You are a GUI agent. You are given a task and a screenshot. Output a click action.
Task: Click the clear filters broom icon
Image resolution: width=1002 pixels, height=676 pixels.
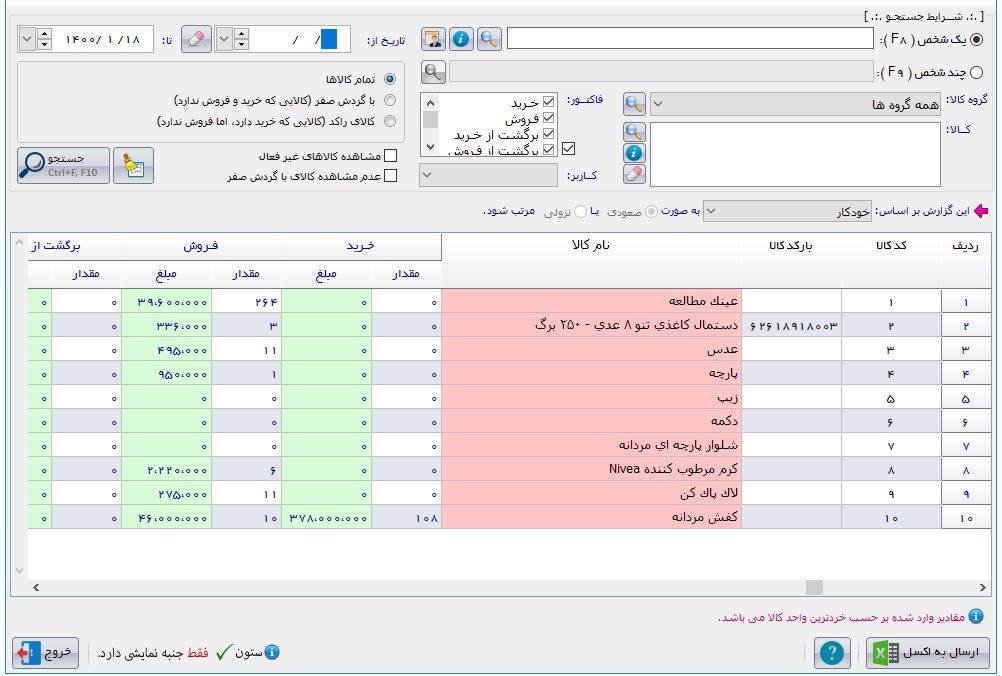click(133, 166)
